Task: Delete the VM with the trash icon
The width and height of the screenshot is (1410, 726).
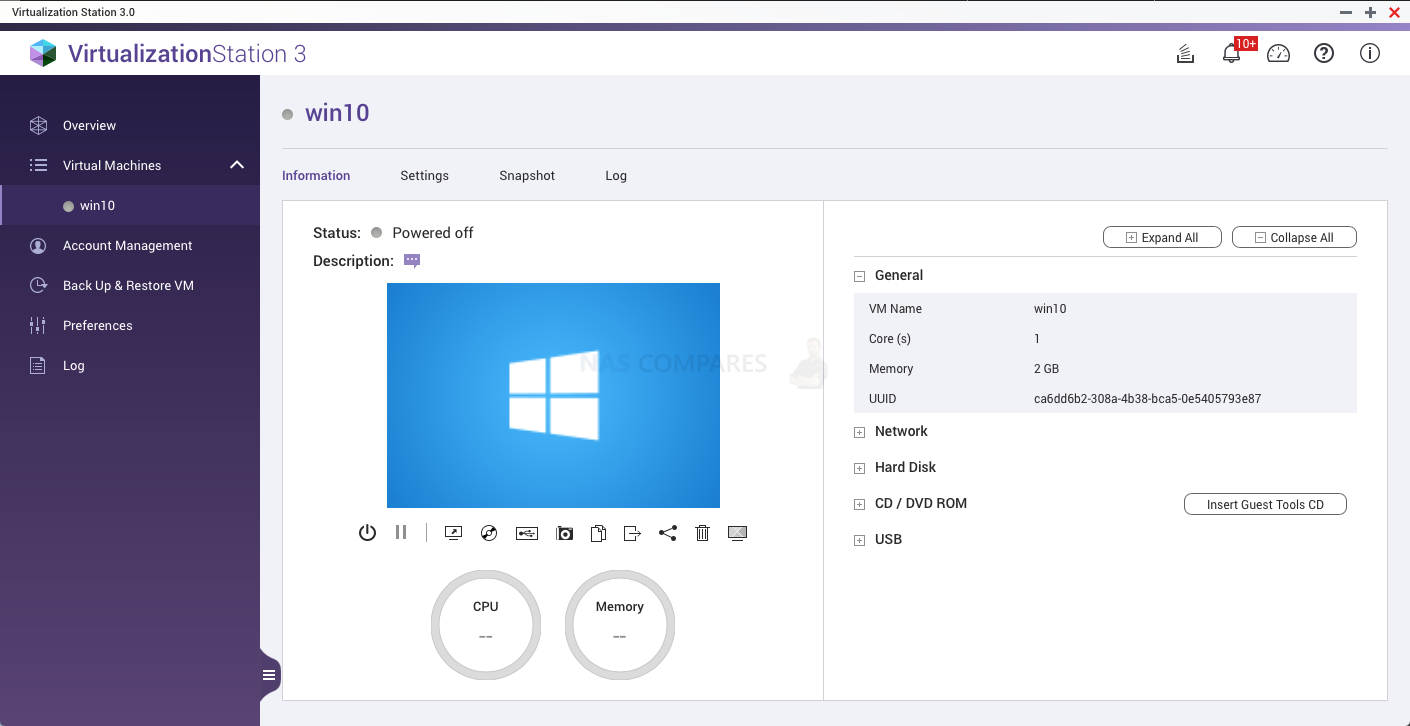Action: [x=702, y=533]
